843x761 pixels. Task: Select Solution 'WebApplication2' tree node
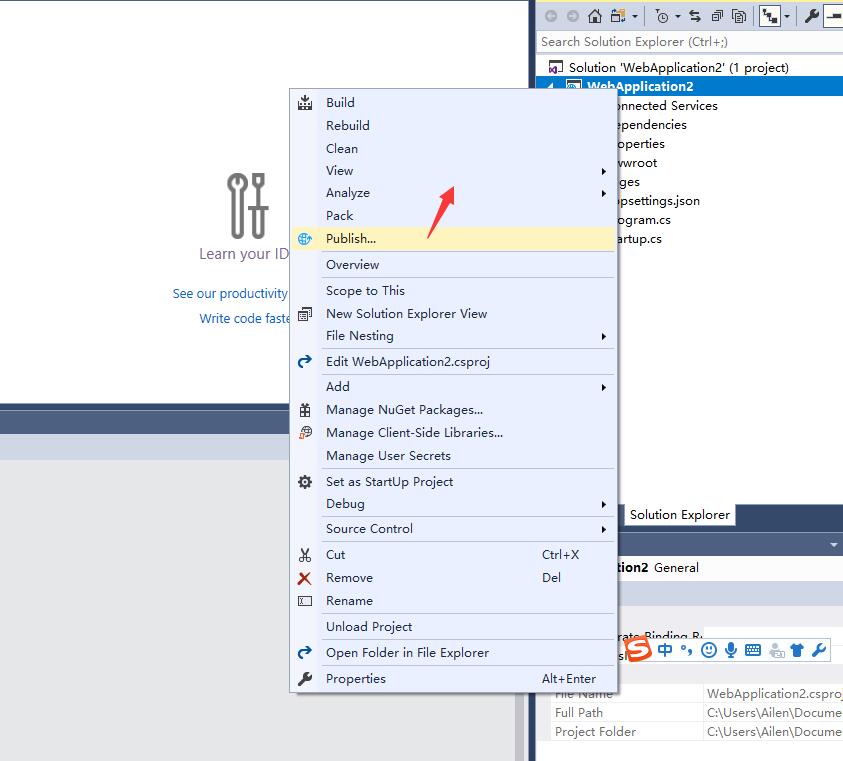tap(678, 68)
